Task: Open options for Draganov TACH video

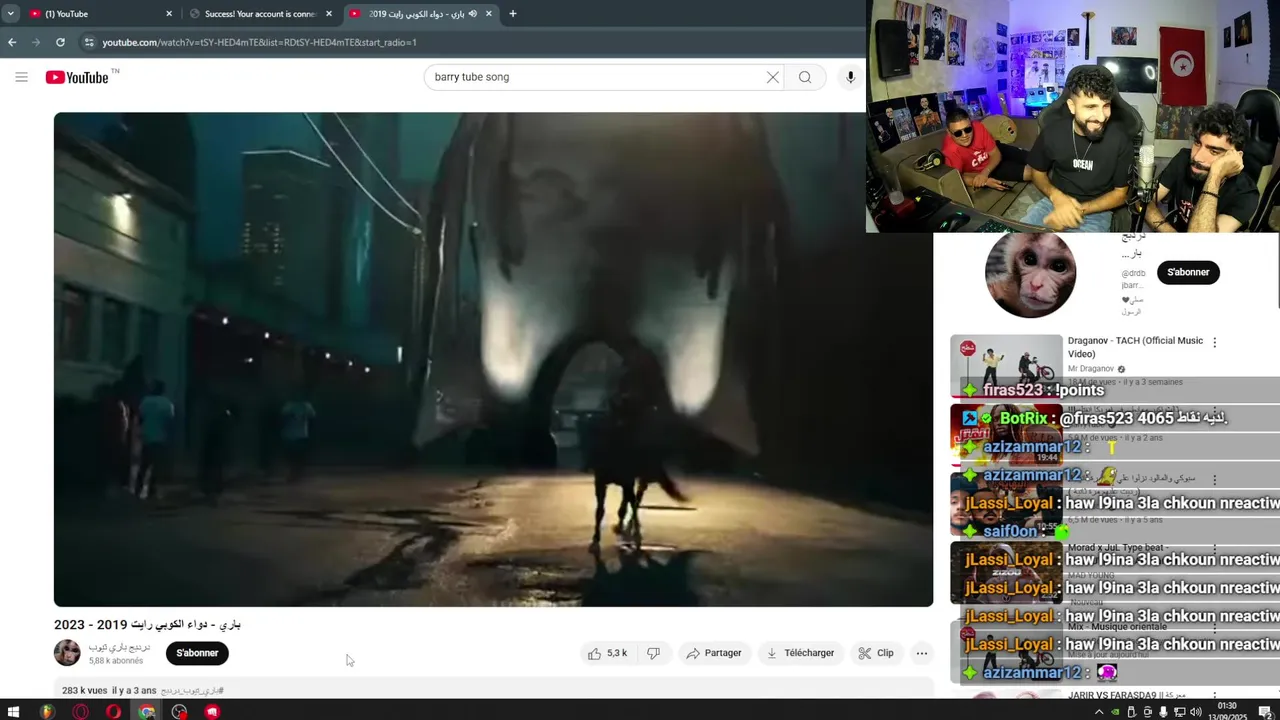Action: pyautogui.click(x=1215, y=342)
